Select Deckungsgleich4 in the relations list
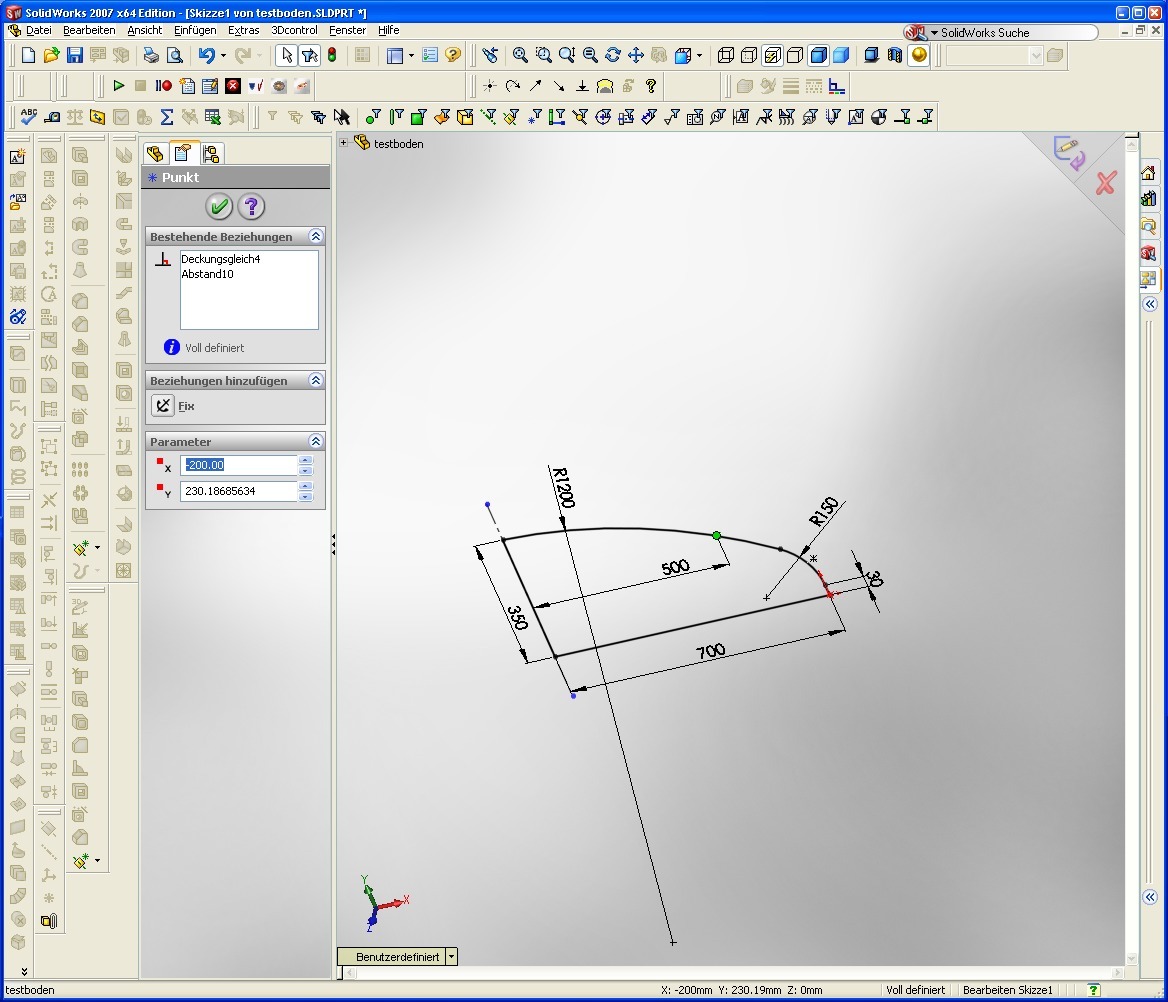The height and width of the screenshot is (1002, 1168). click(220, 259)
